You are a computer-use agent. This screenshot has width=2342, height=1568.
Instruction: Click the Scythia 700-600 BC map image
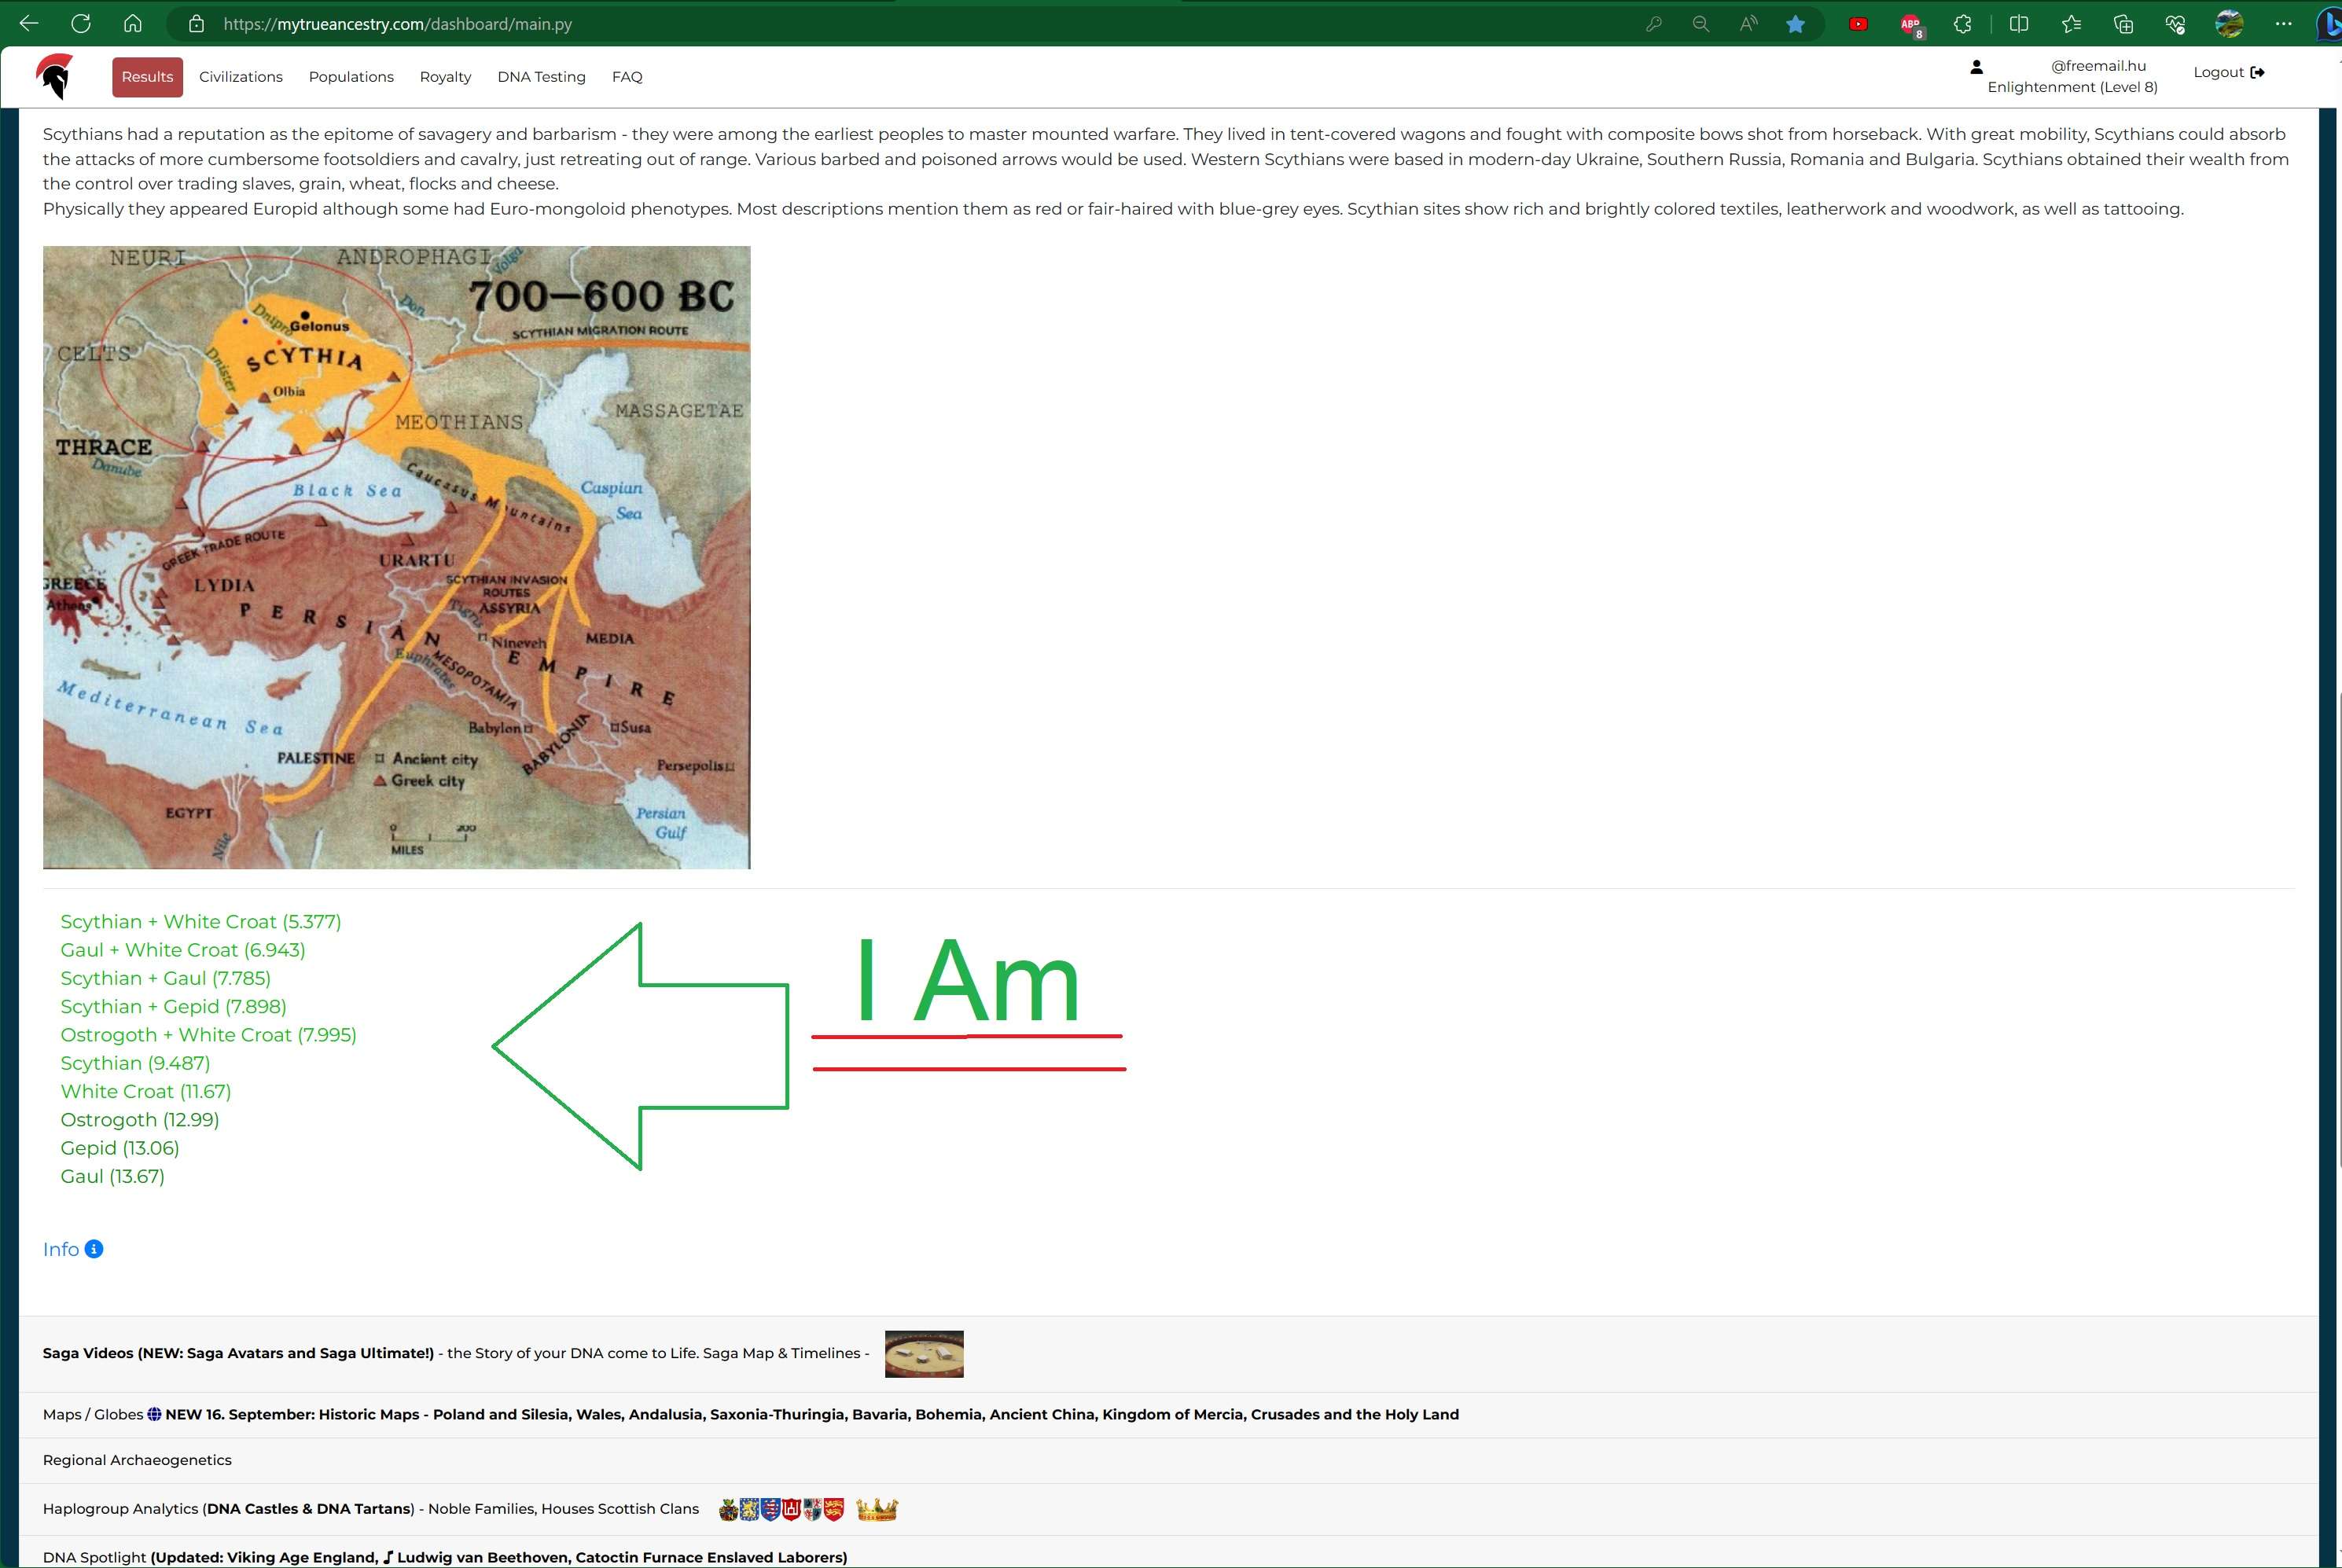396,557
